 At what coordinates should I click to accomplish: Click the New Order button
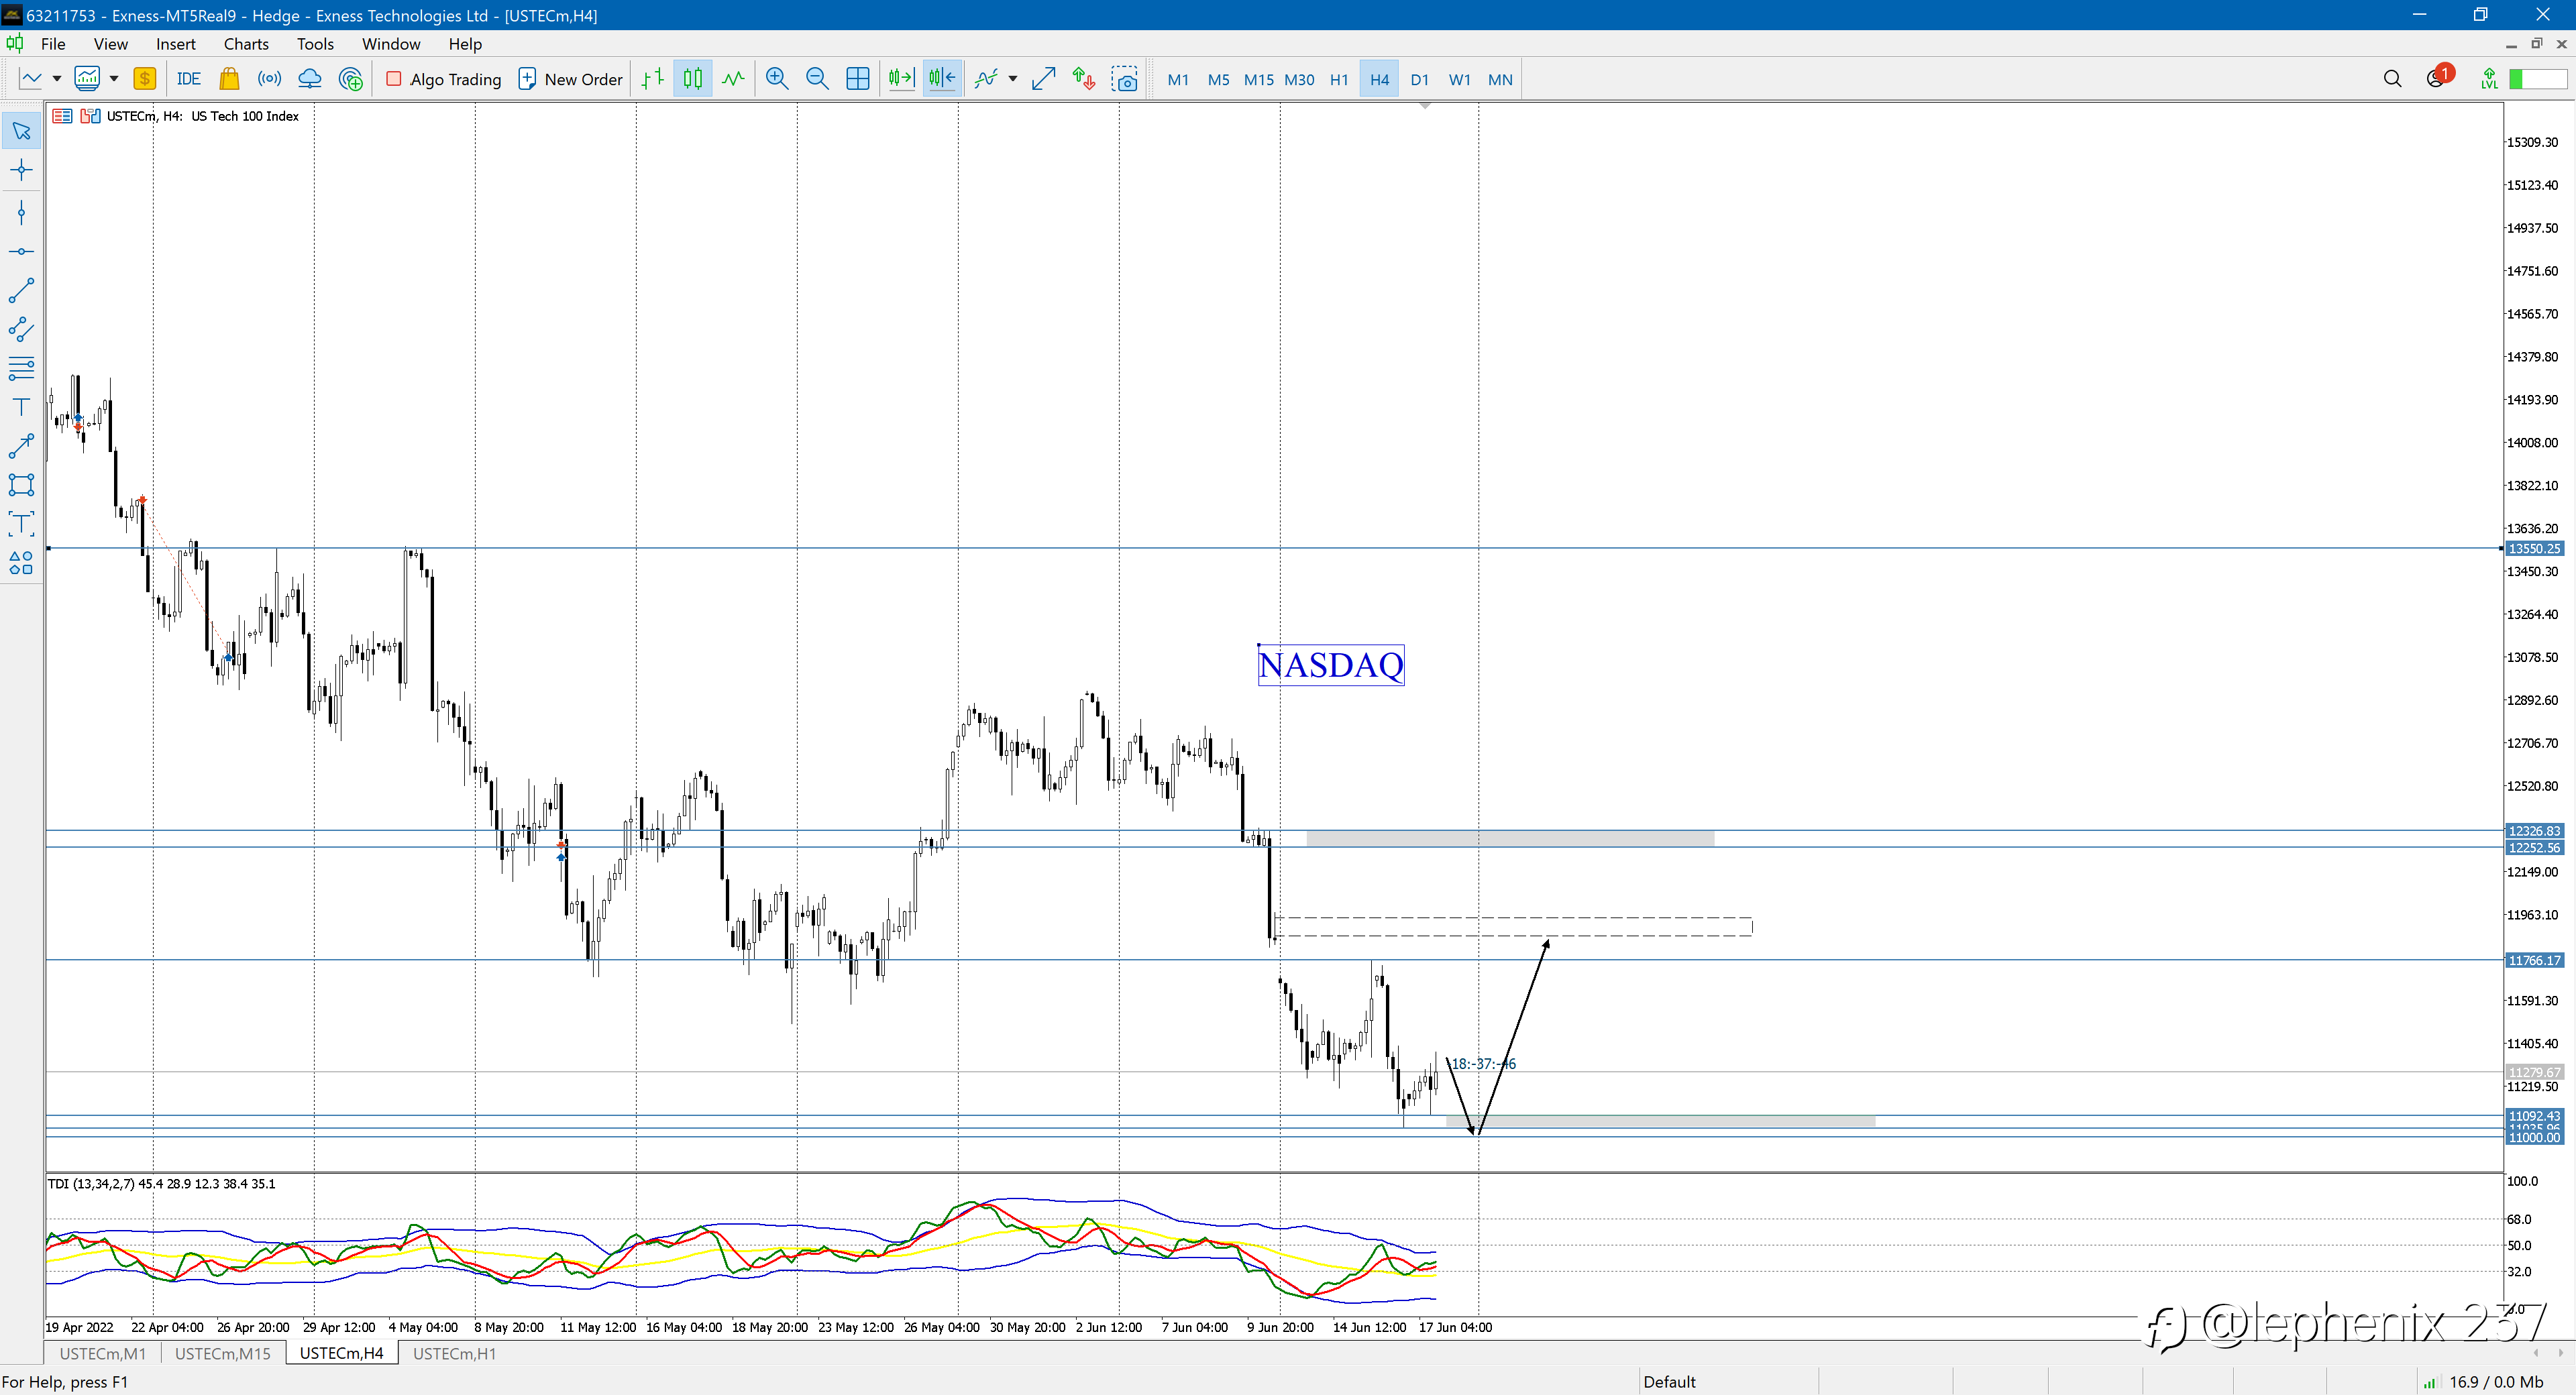[x=570, y=79]
